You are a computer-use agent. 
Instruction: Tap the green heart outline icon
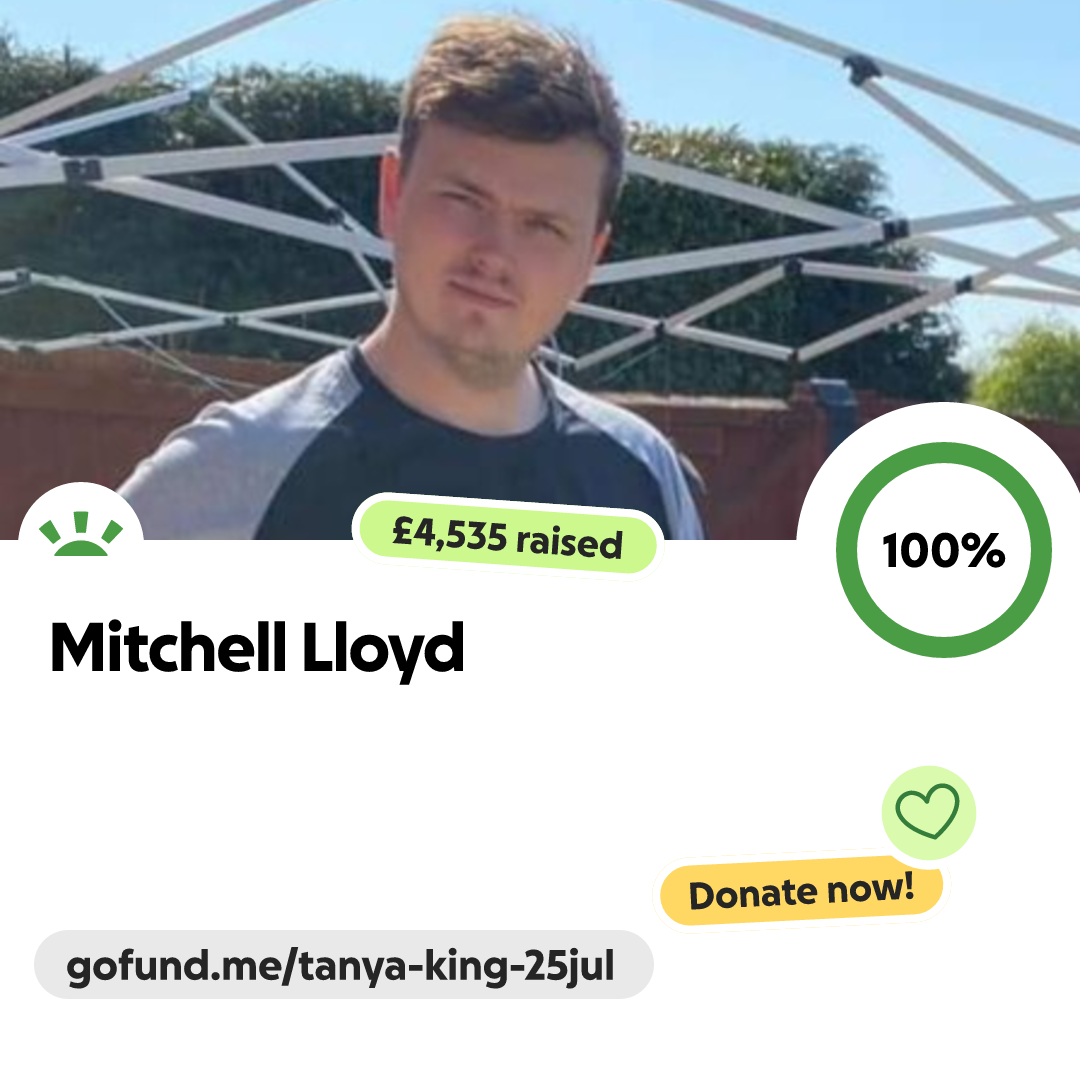pyautogui.click(x=928, y=811)
